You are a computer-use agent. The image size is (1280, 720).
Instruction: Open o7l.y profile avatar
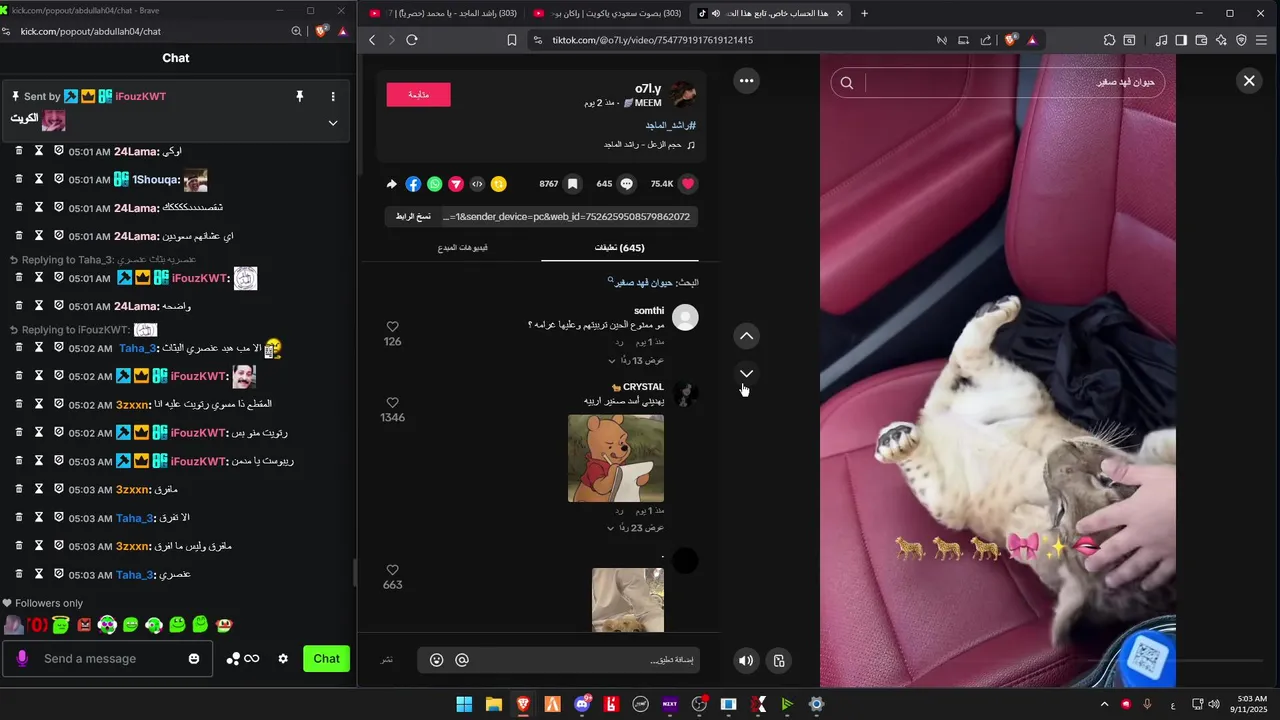pyautogui.click(x=684, y=95)
